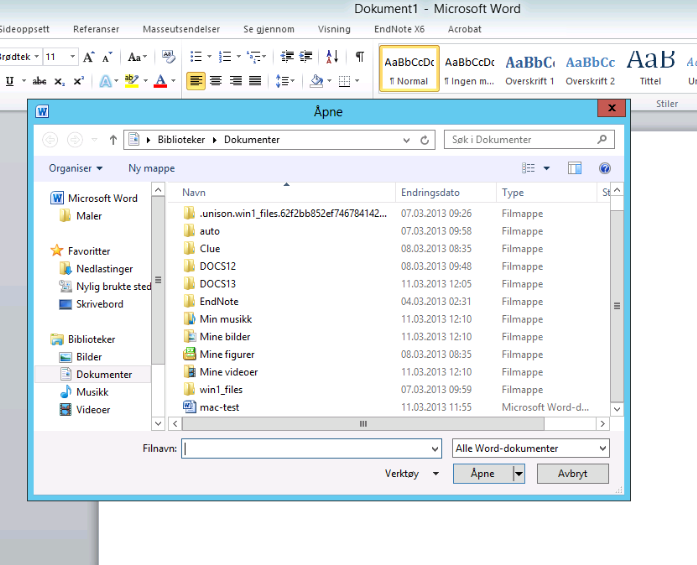Toggle subscript formatting
Image resolution: width=697 pixels, height=565 pixels.
point(60,81)
